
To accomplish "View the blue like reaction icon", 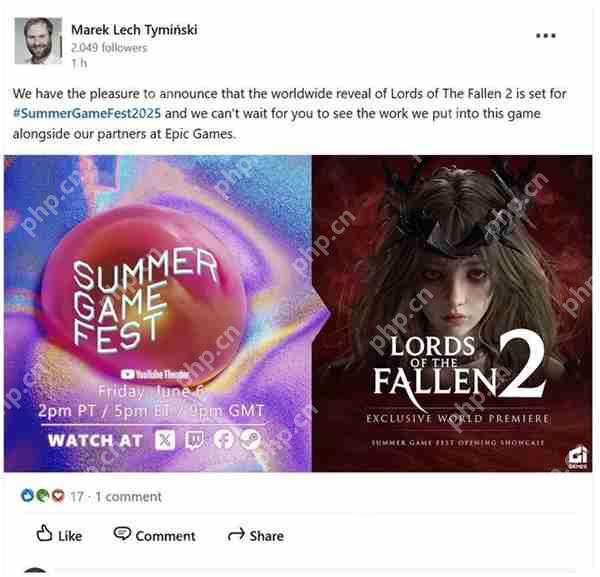I will click(x=27, y=496).
